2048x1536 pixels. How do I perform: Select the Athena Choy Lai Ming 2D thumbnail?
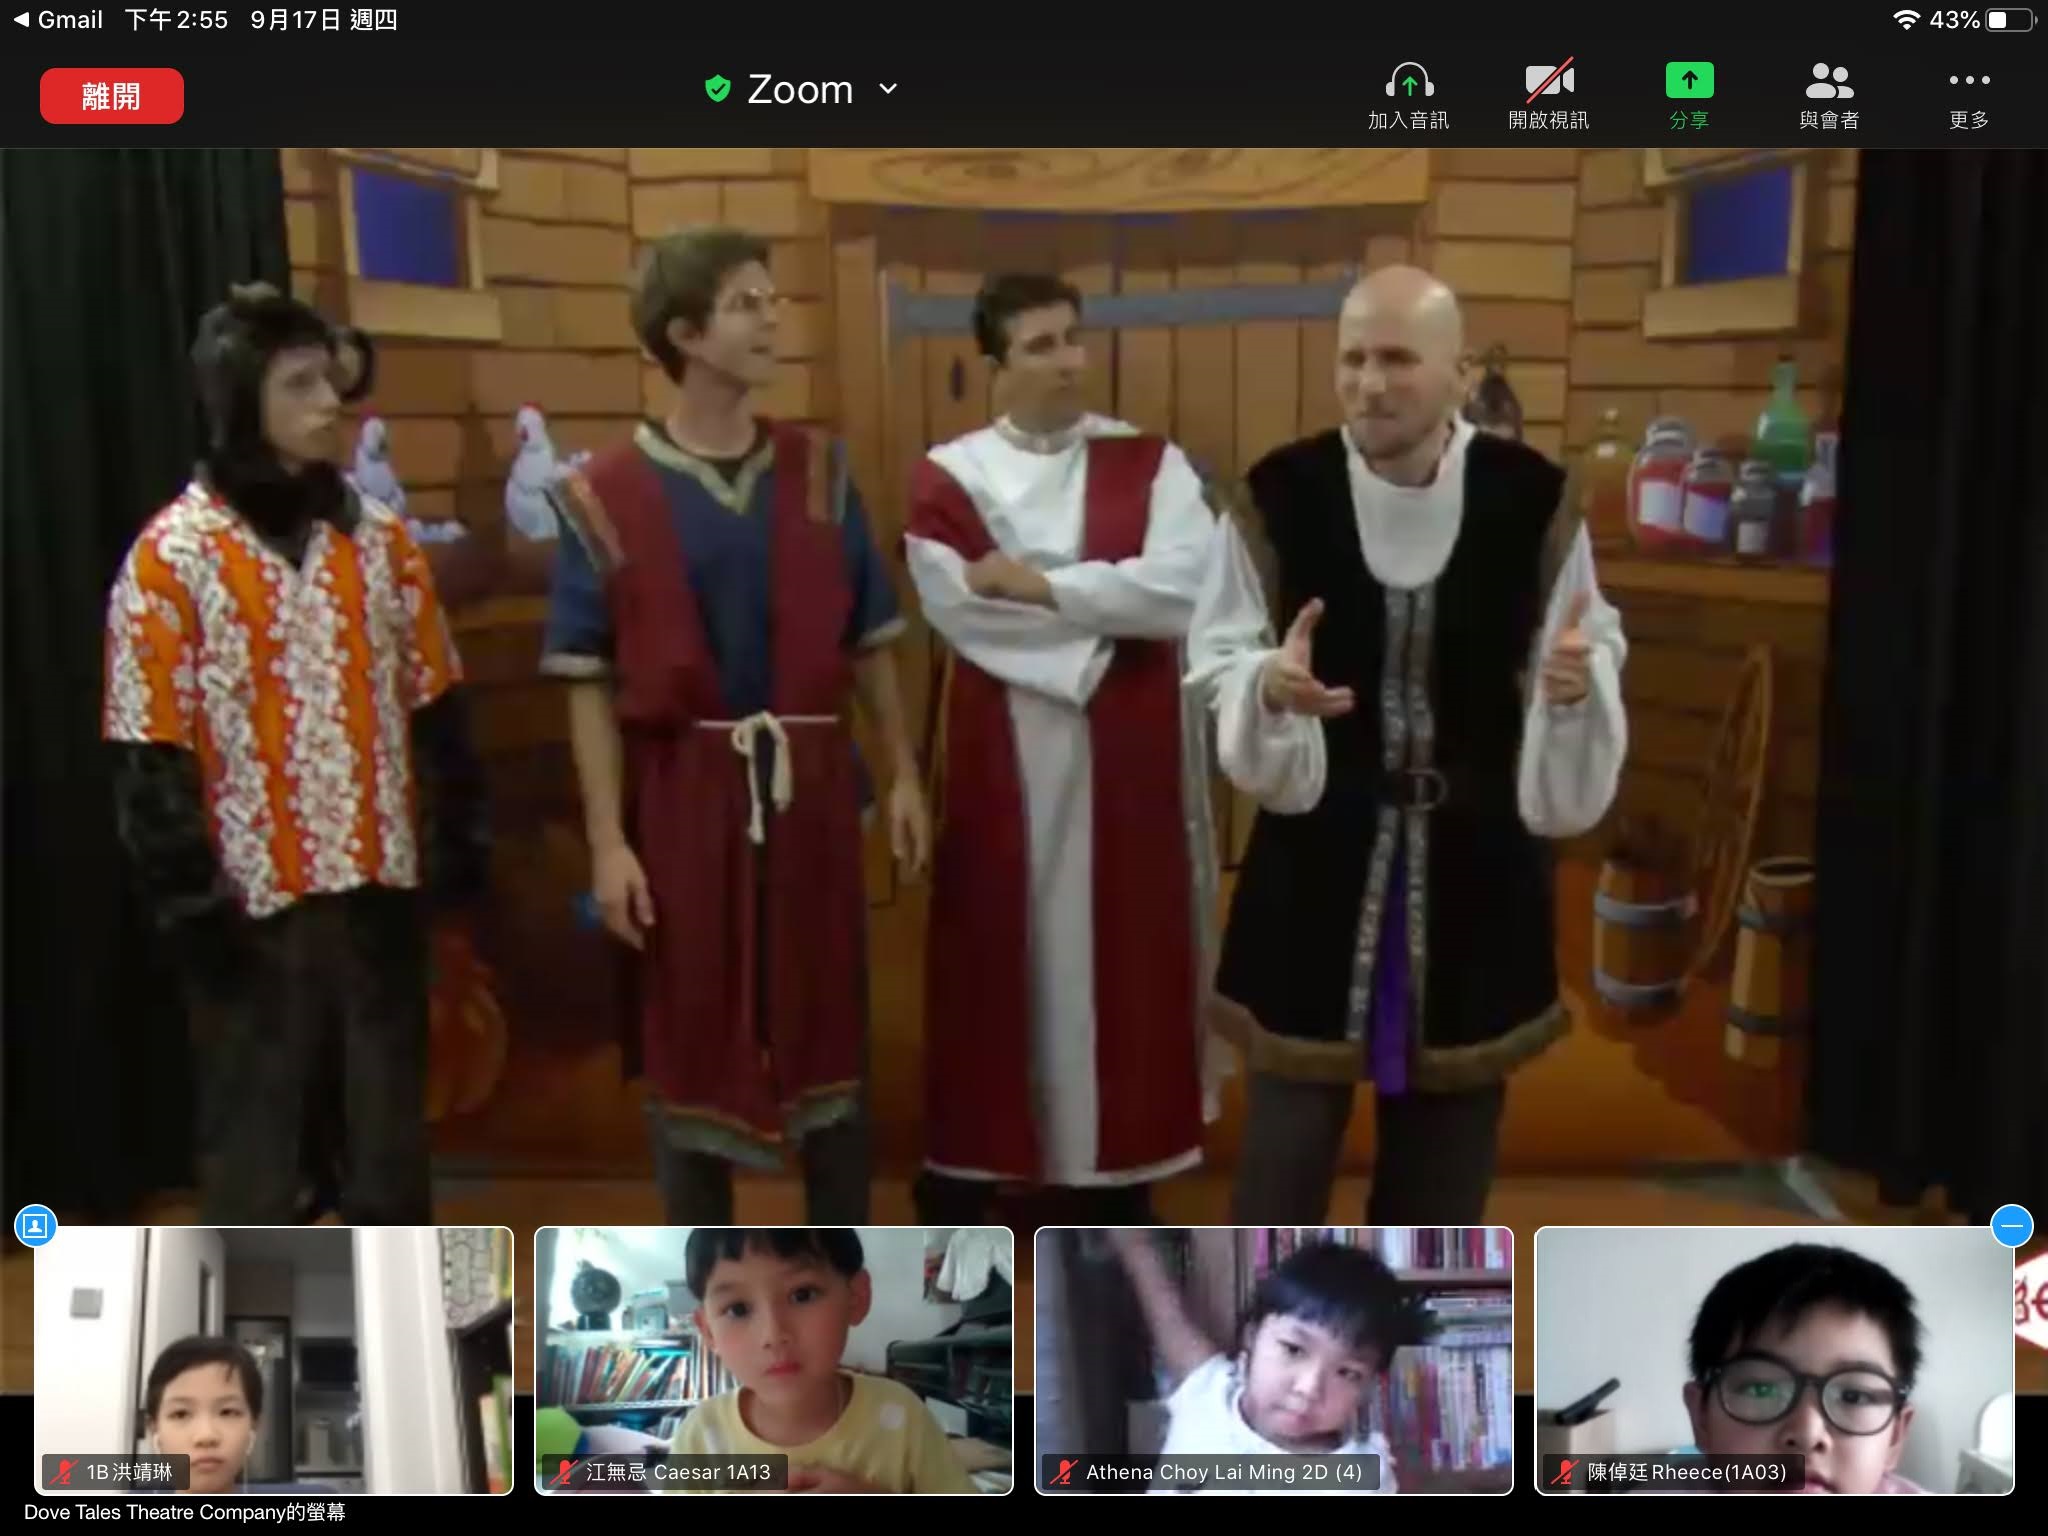1274,1361
